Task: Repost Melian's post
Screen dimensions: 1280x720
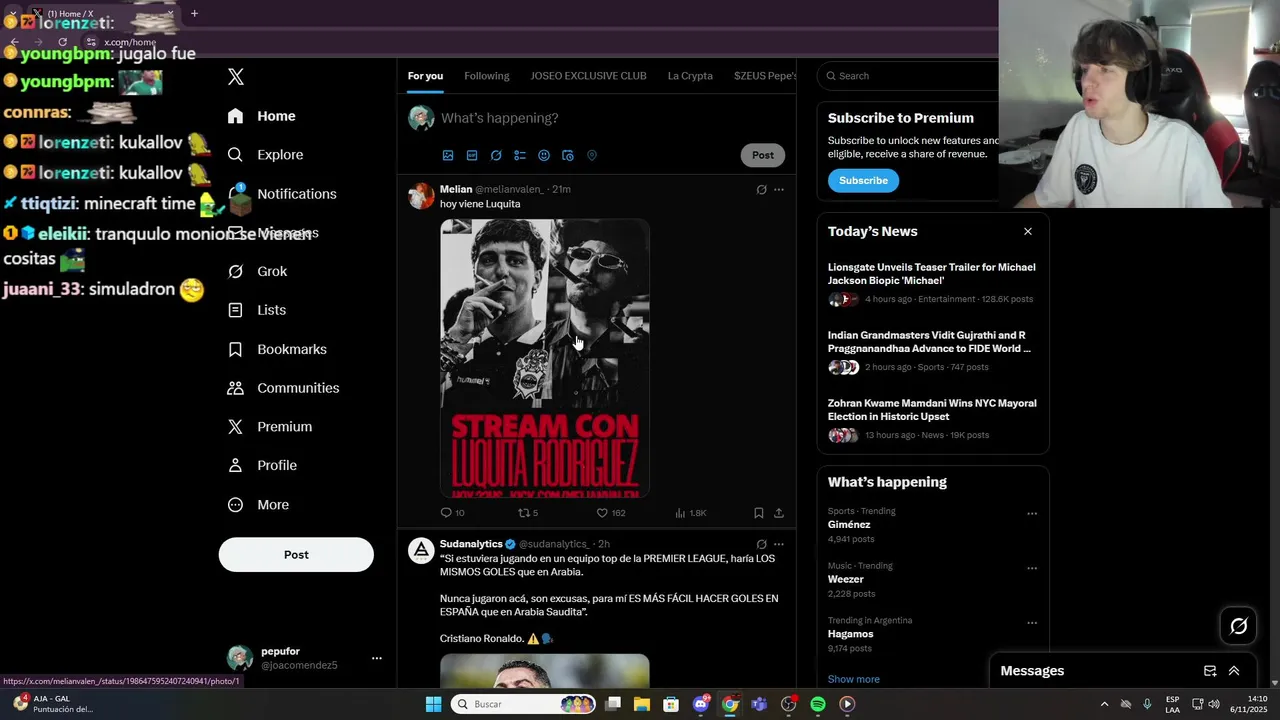Action: pos(528,513)
